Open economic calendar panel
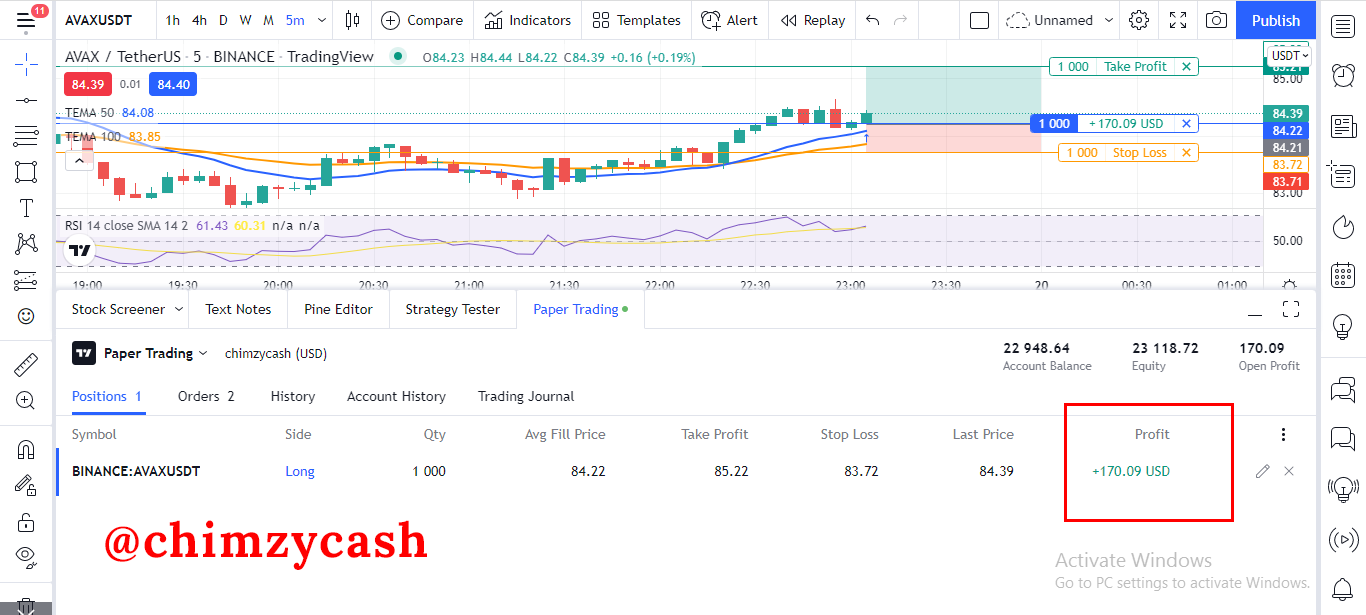 1342,275
